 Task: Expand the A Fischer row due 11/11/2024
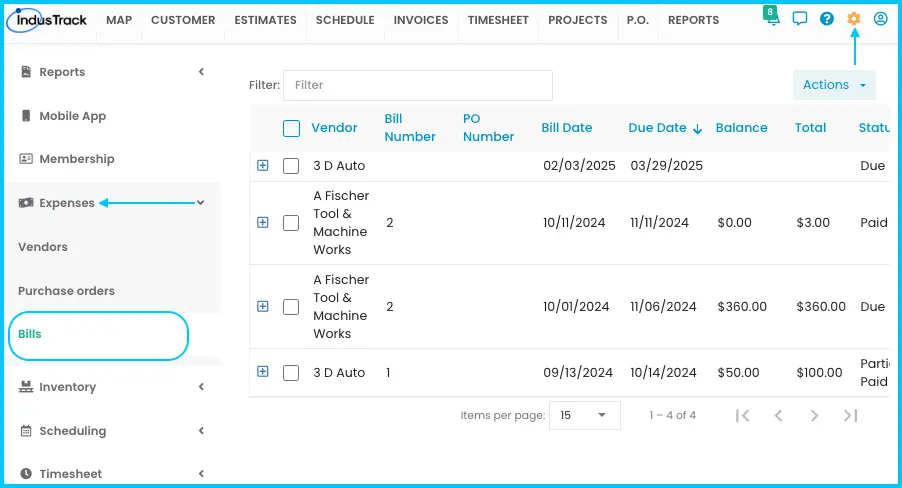click(263, 222)
